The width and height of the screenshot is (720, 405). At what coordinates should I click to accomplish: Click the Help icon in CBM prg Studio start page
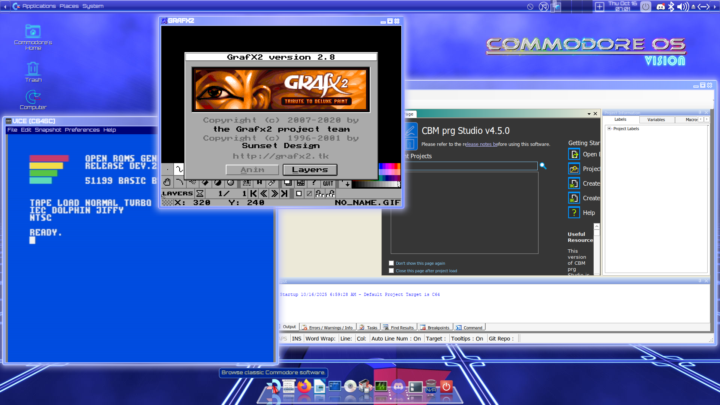(574, 213)
